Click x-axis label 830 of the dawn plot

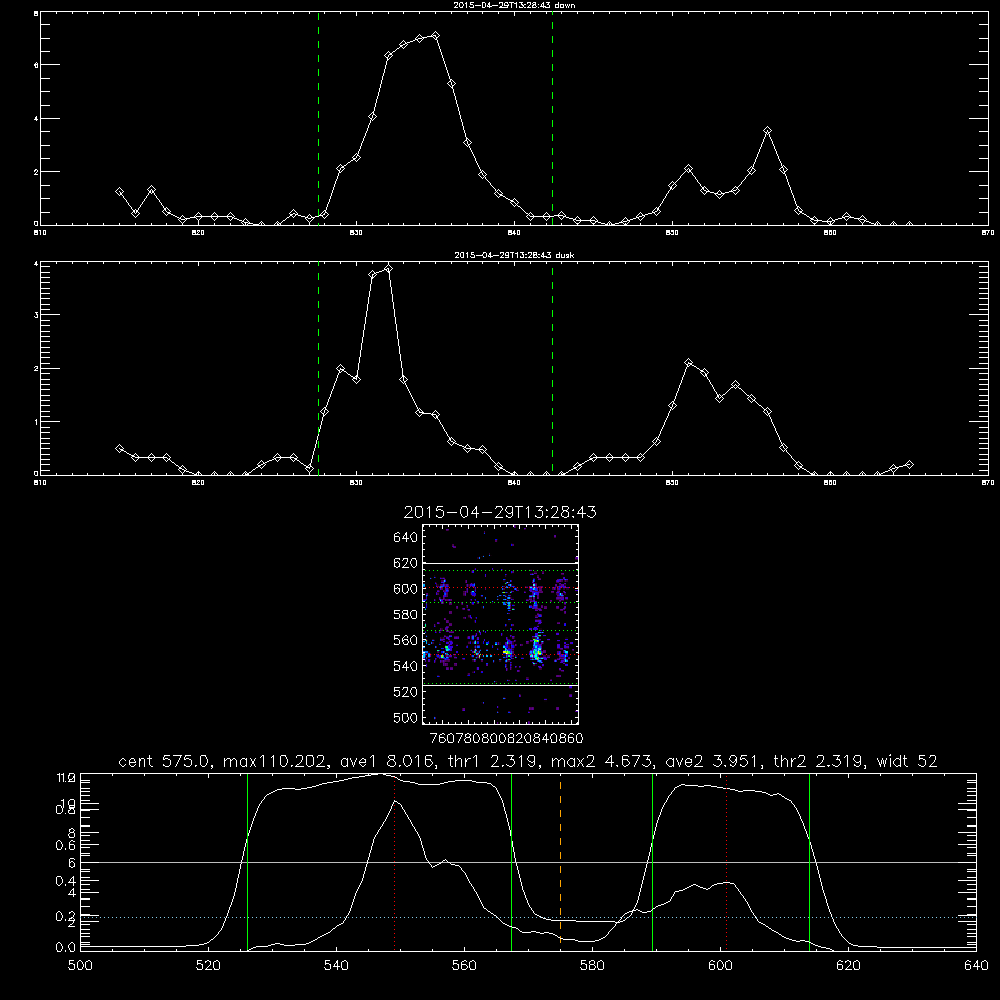356,233
